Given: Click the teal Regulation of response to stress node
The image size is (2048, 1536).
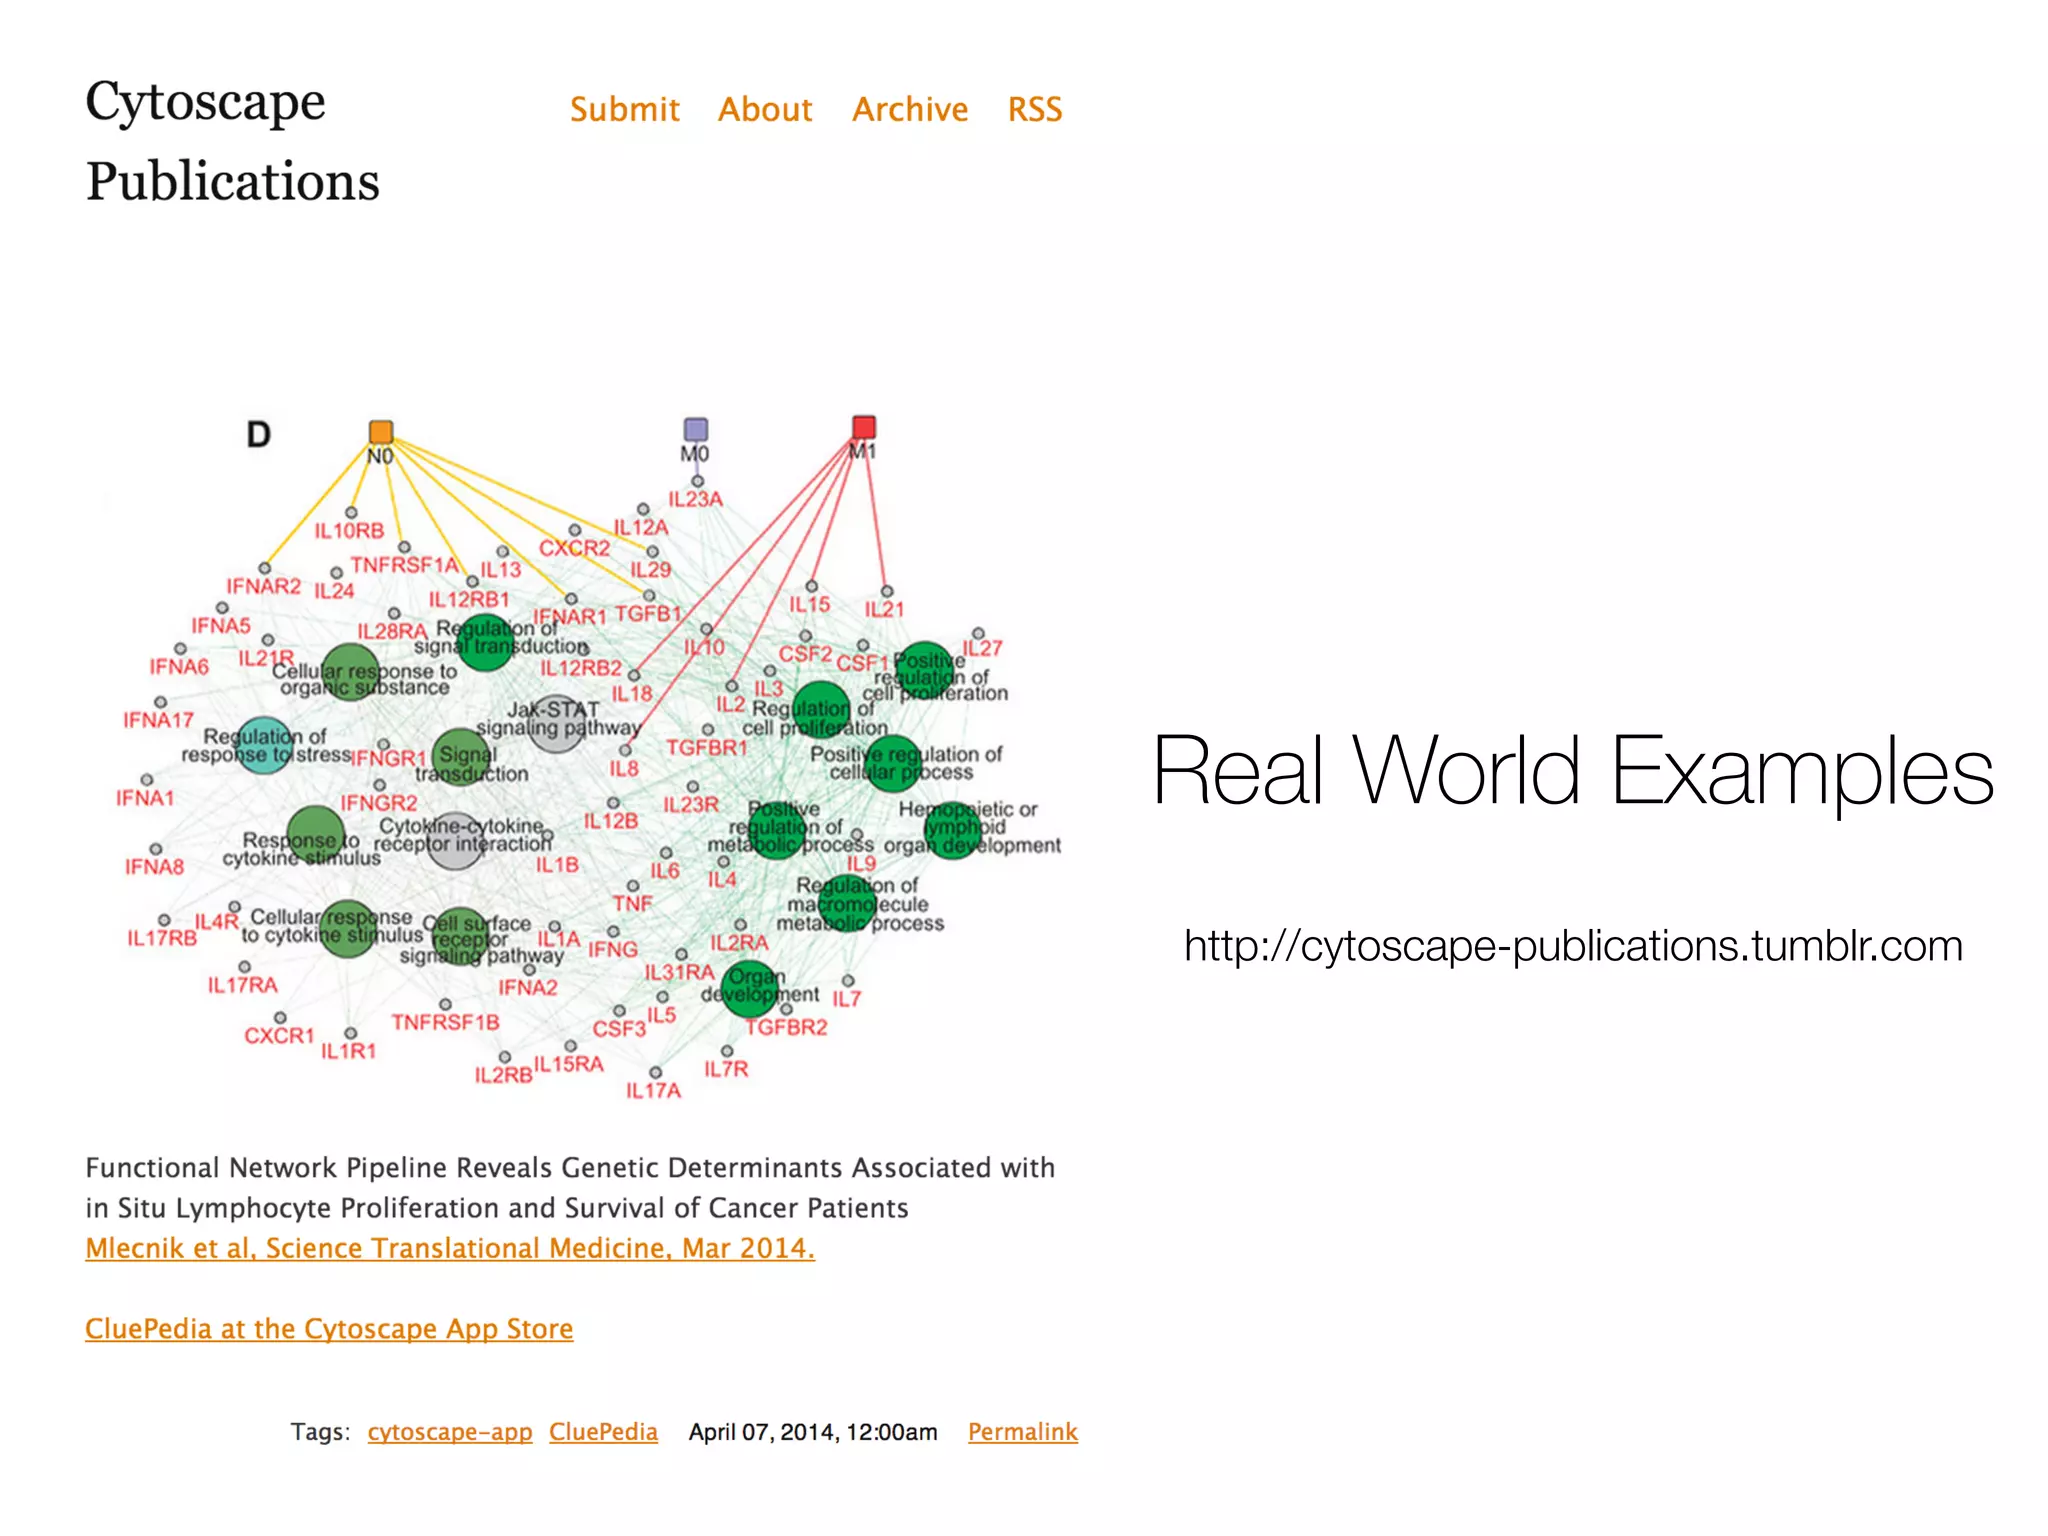Looking at the screenshot, I should click(x=264, y=746).
